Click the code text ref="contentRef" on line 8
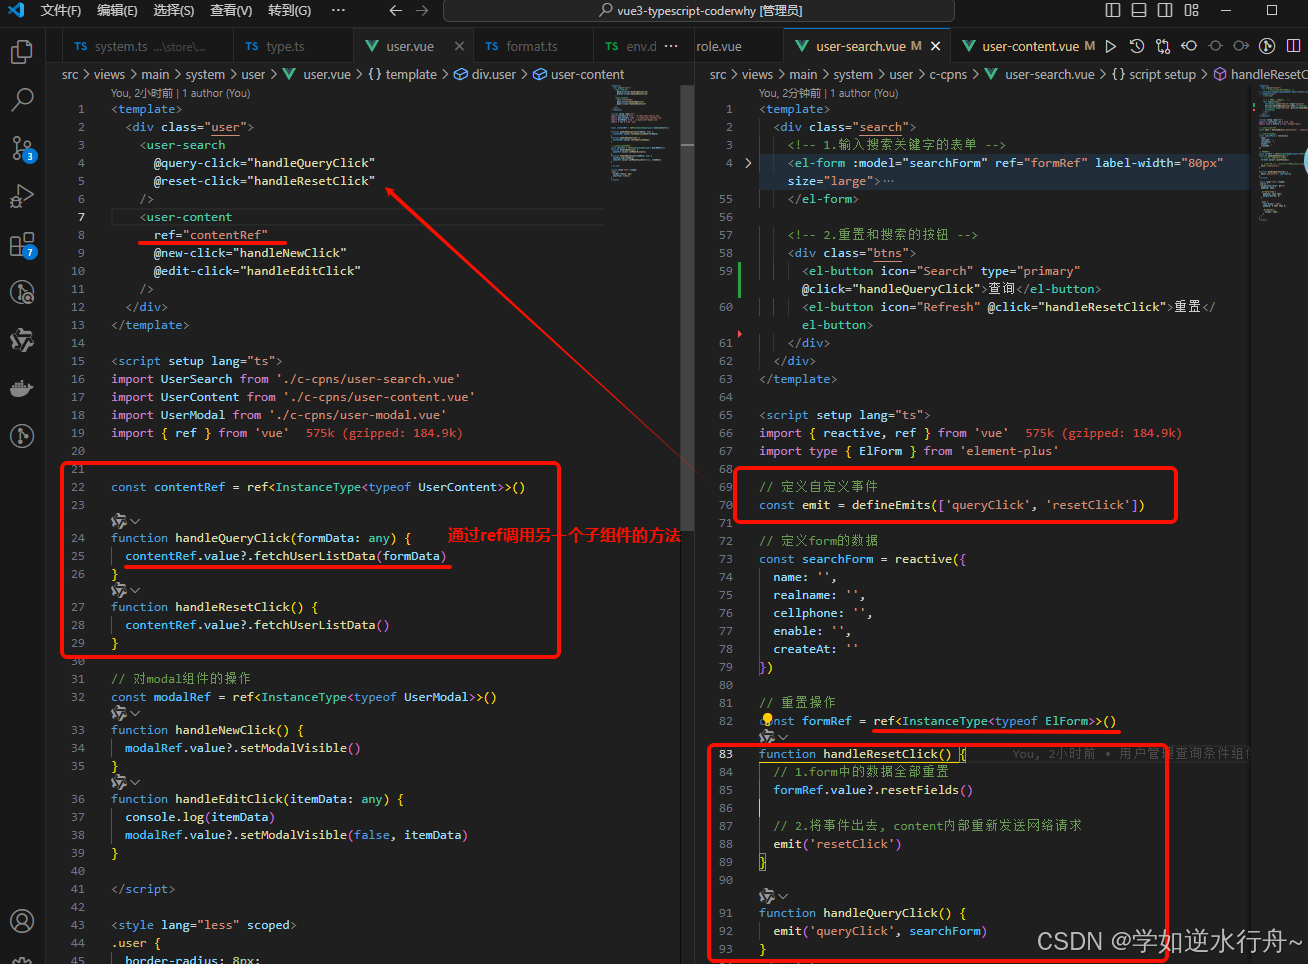This screenshot has height=964, width=1308. click(211, 235)
